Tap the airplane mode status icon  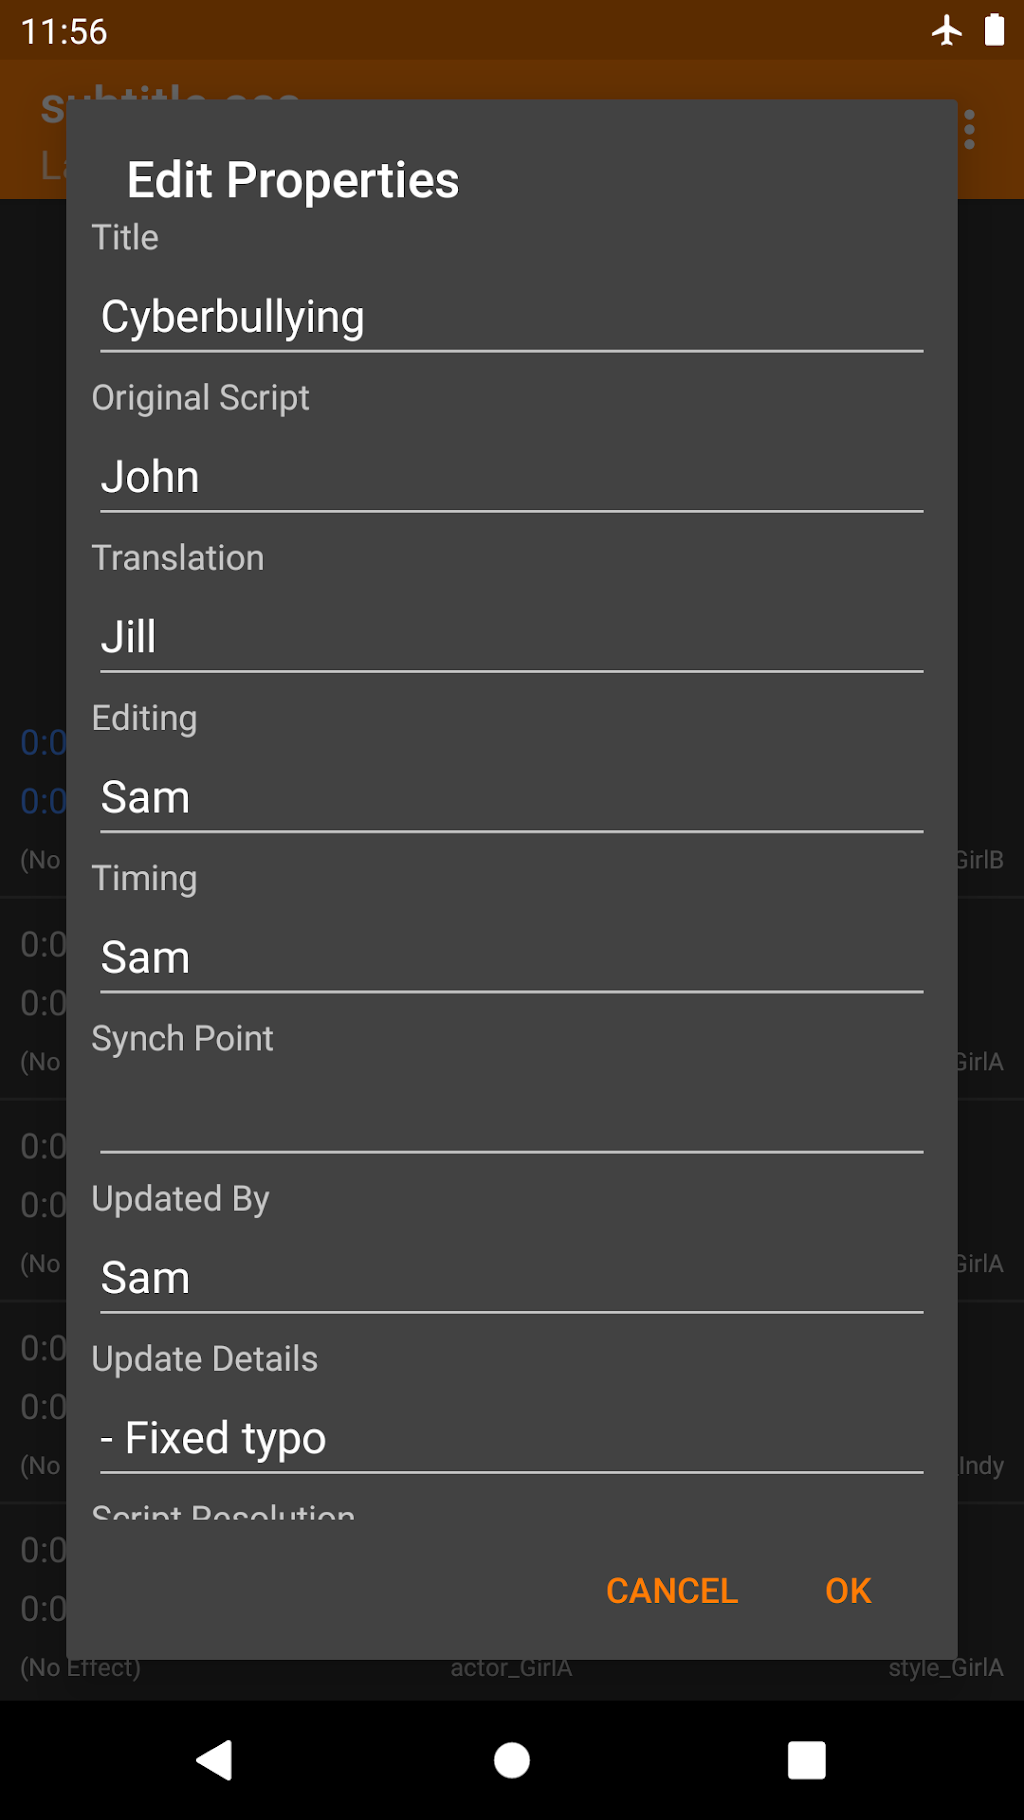pos(946,31)
